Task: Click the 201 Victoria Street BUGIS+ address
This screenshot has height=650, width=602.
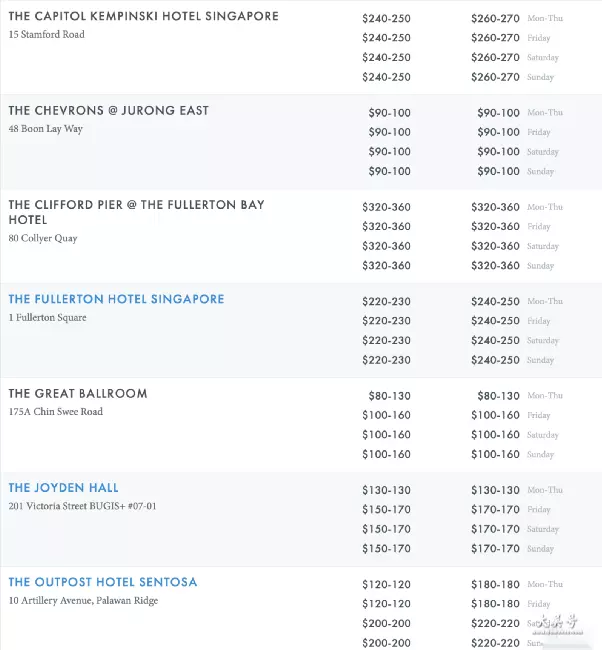Action: click(x=83, y=506)
